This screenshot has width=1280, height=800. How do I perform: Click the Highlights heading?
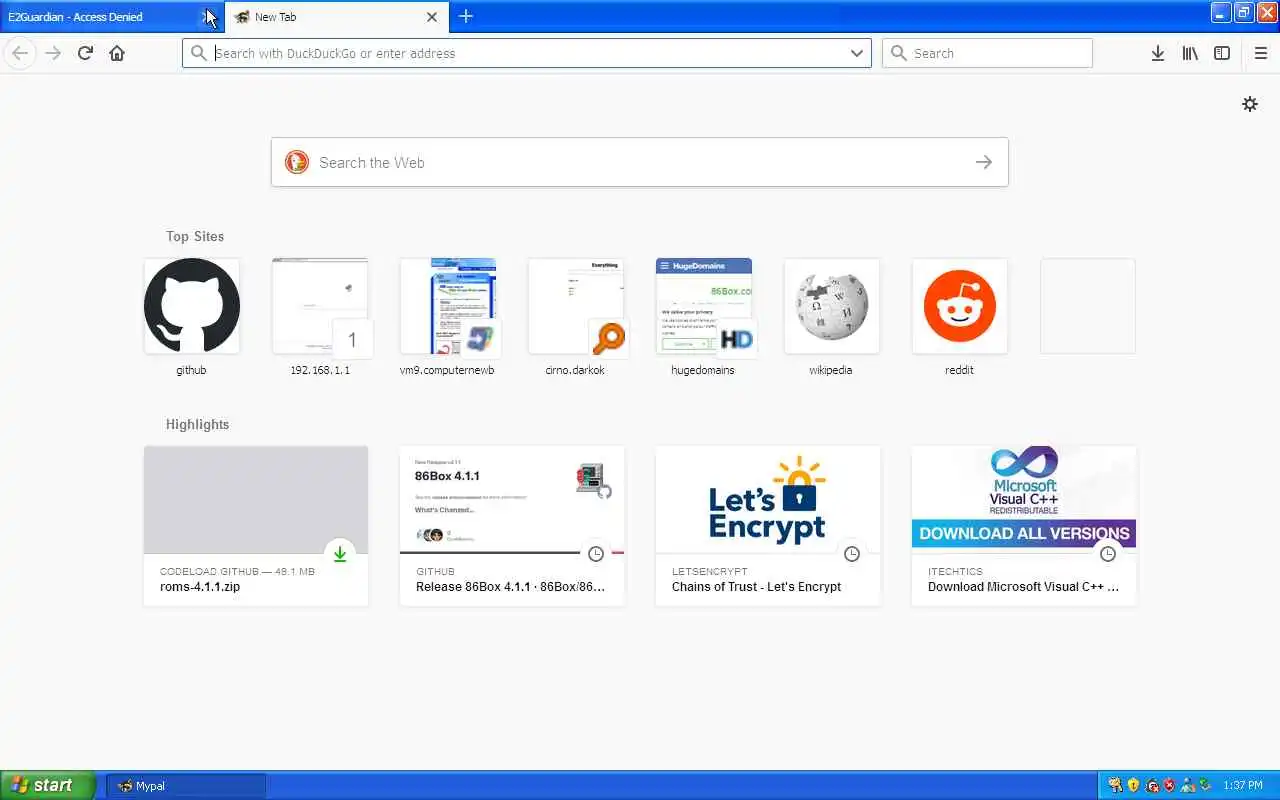pyautogui.click(x=197, y=424)
